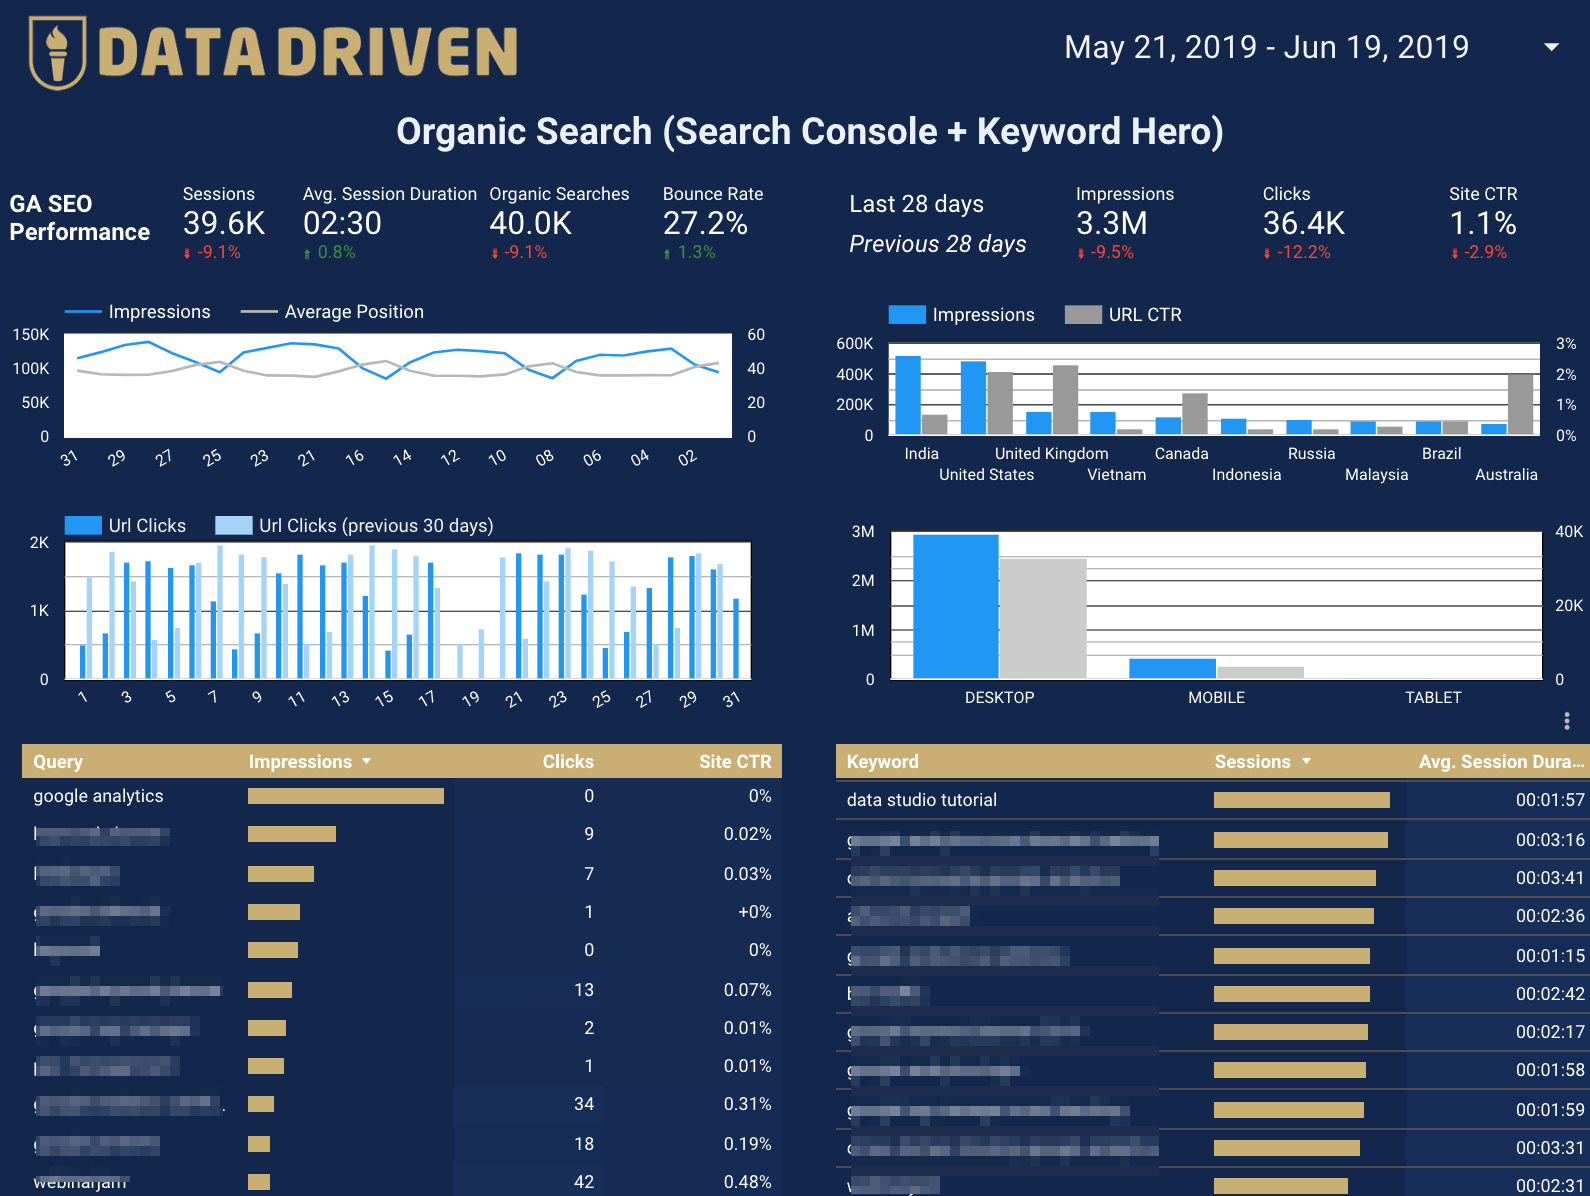The image size is (1590, 1196).
Task: Click the Bounce Rate 1.3% change indicator
Action: (690, 253)
